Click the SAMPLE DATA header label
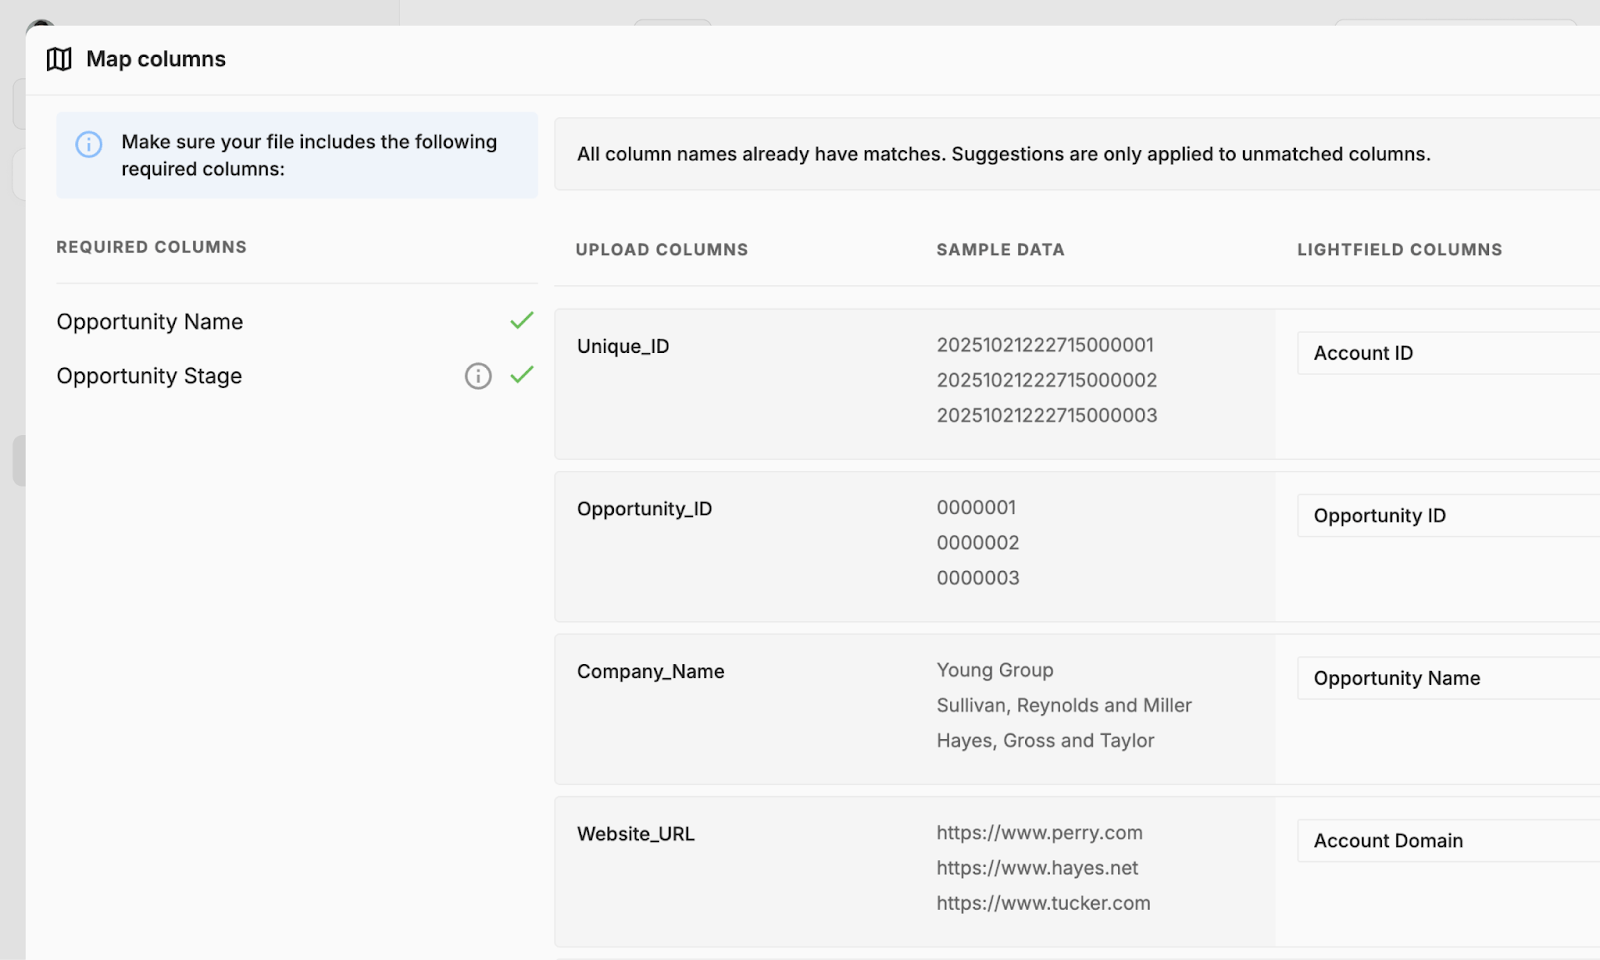The height and width of the screenshot is (960, 1600). 1000,250
